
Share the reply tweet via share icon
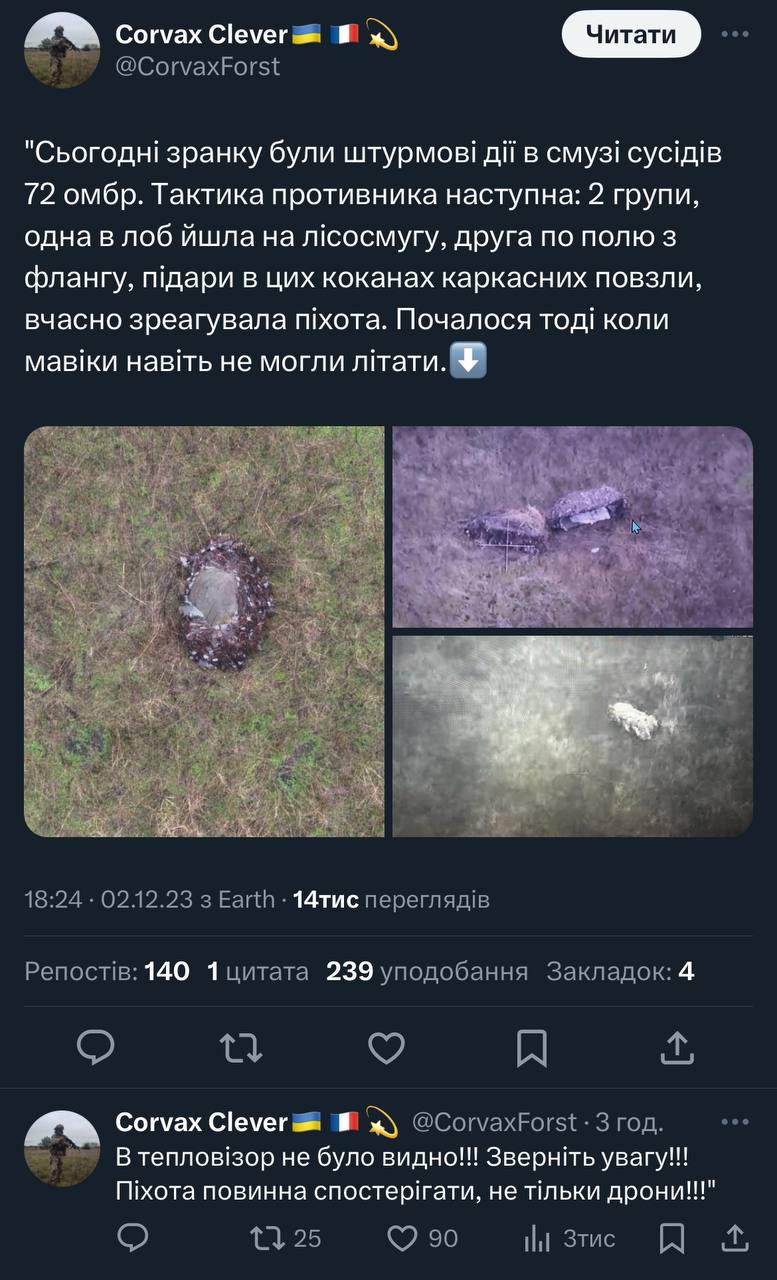pyautogui.click(x=735, y=1239)
